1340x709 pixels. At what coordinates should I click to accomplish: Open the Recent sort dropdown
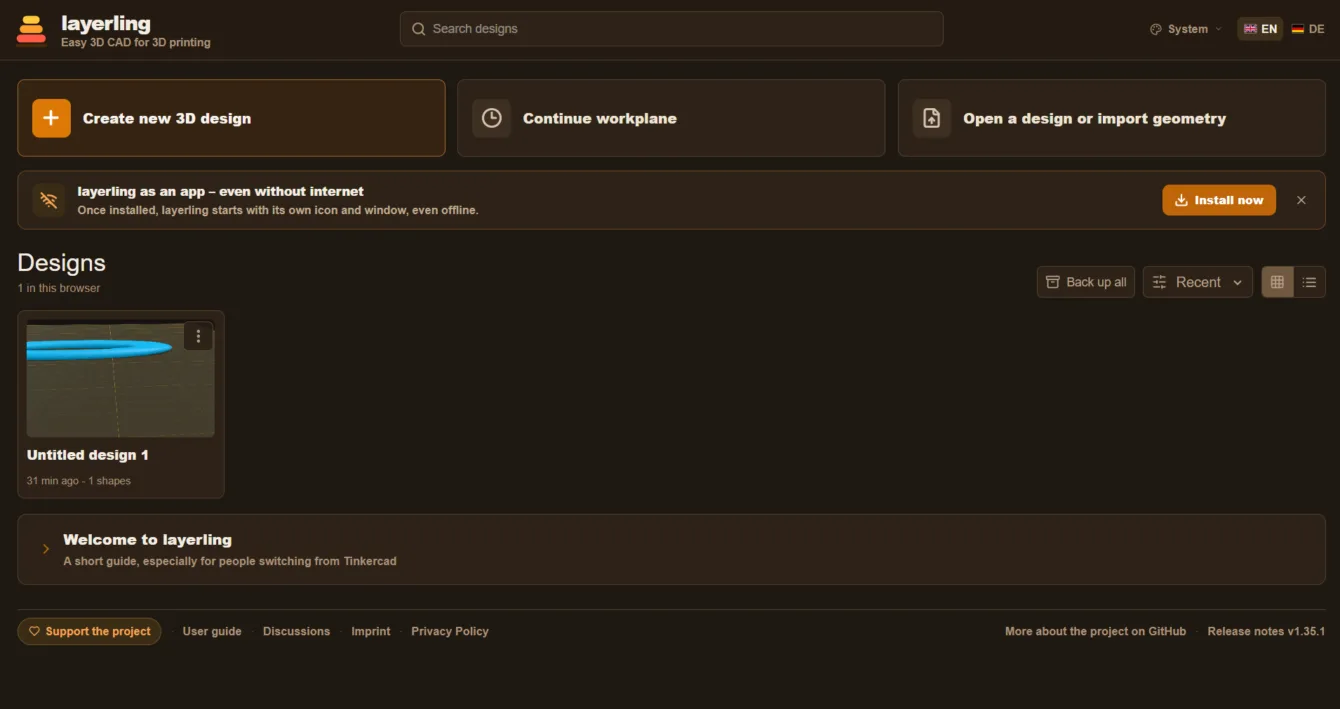(x=1198, y=282)
